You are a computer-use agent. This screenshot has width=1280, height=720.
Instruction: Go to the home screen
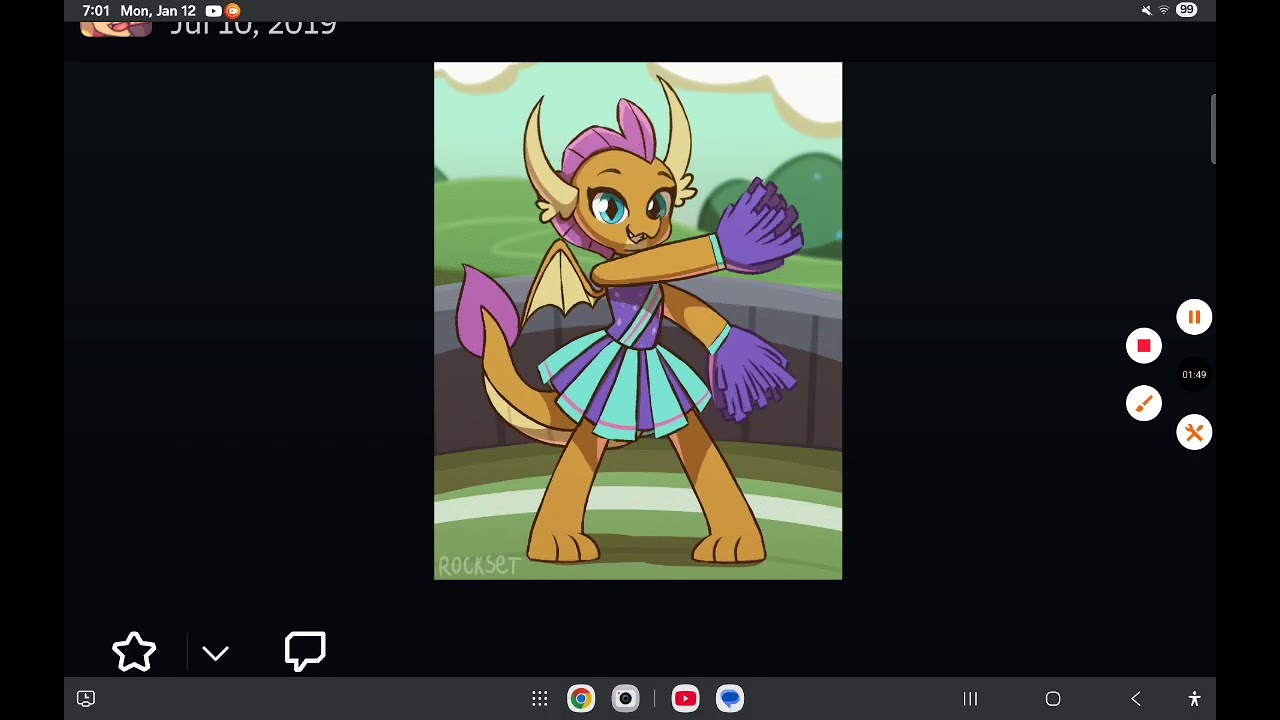[1053, 699]
